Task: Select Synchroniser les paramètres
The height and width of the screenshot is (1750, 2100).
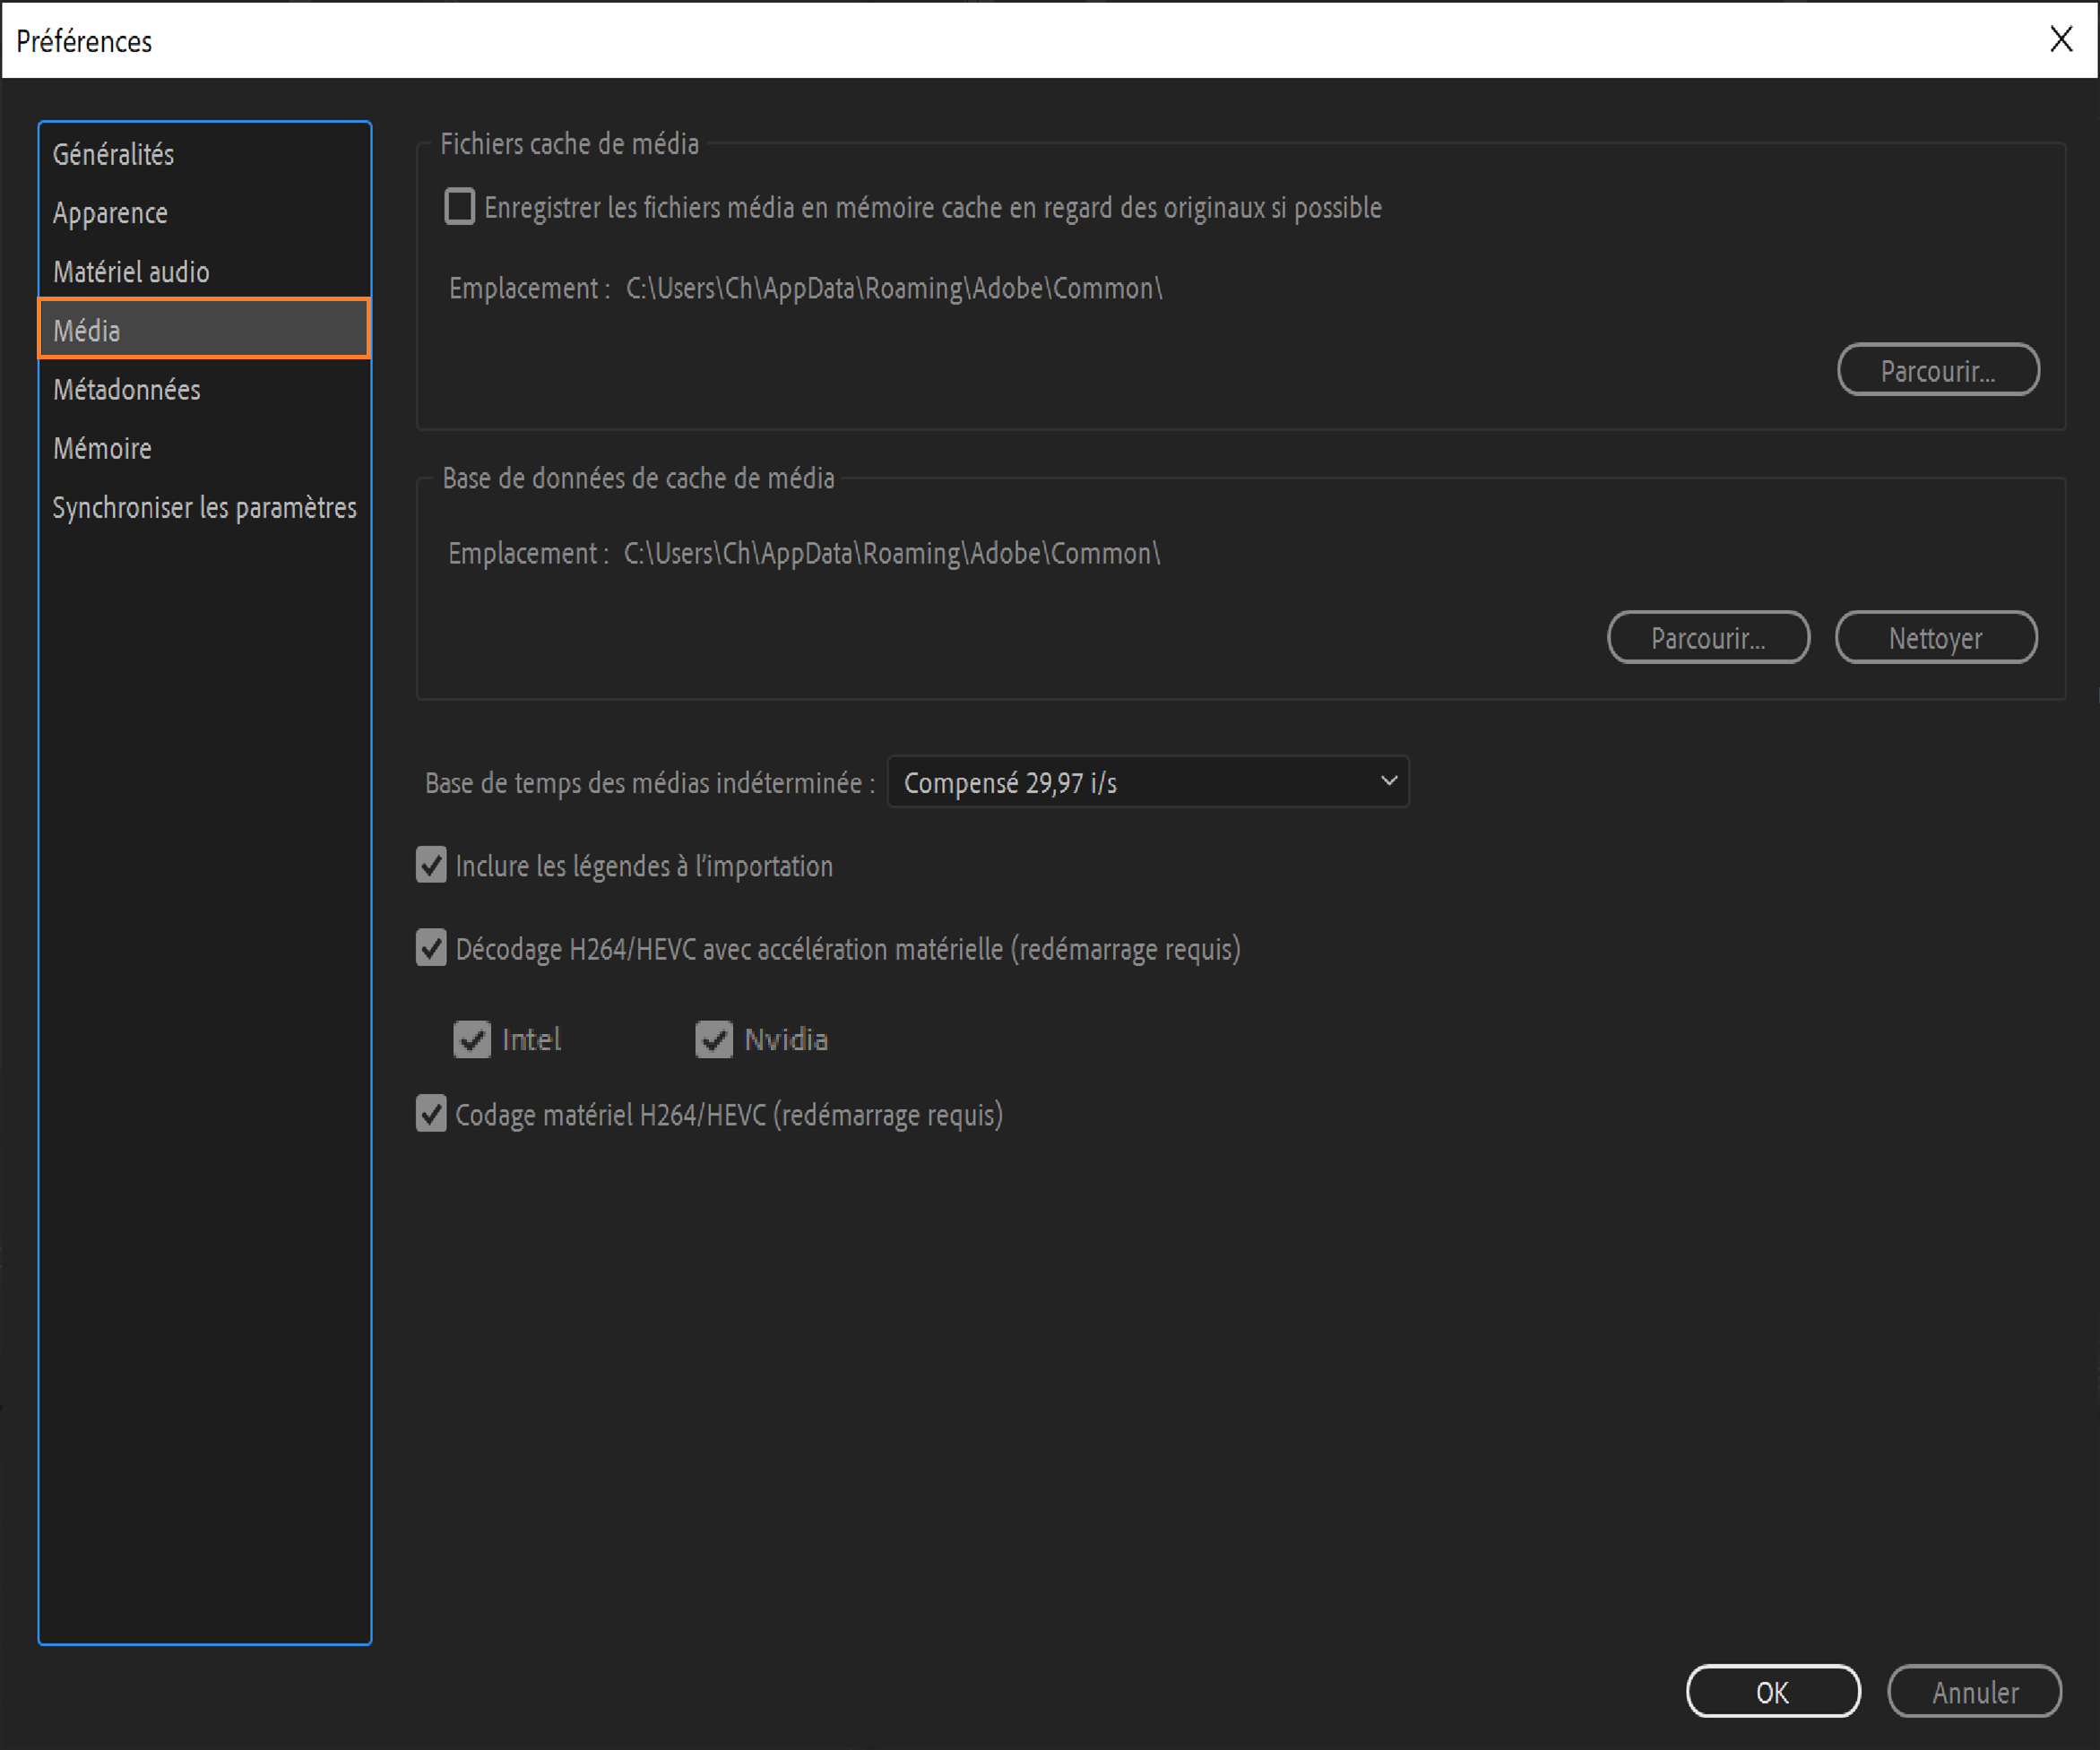Action: click(204, 507)
